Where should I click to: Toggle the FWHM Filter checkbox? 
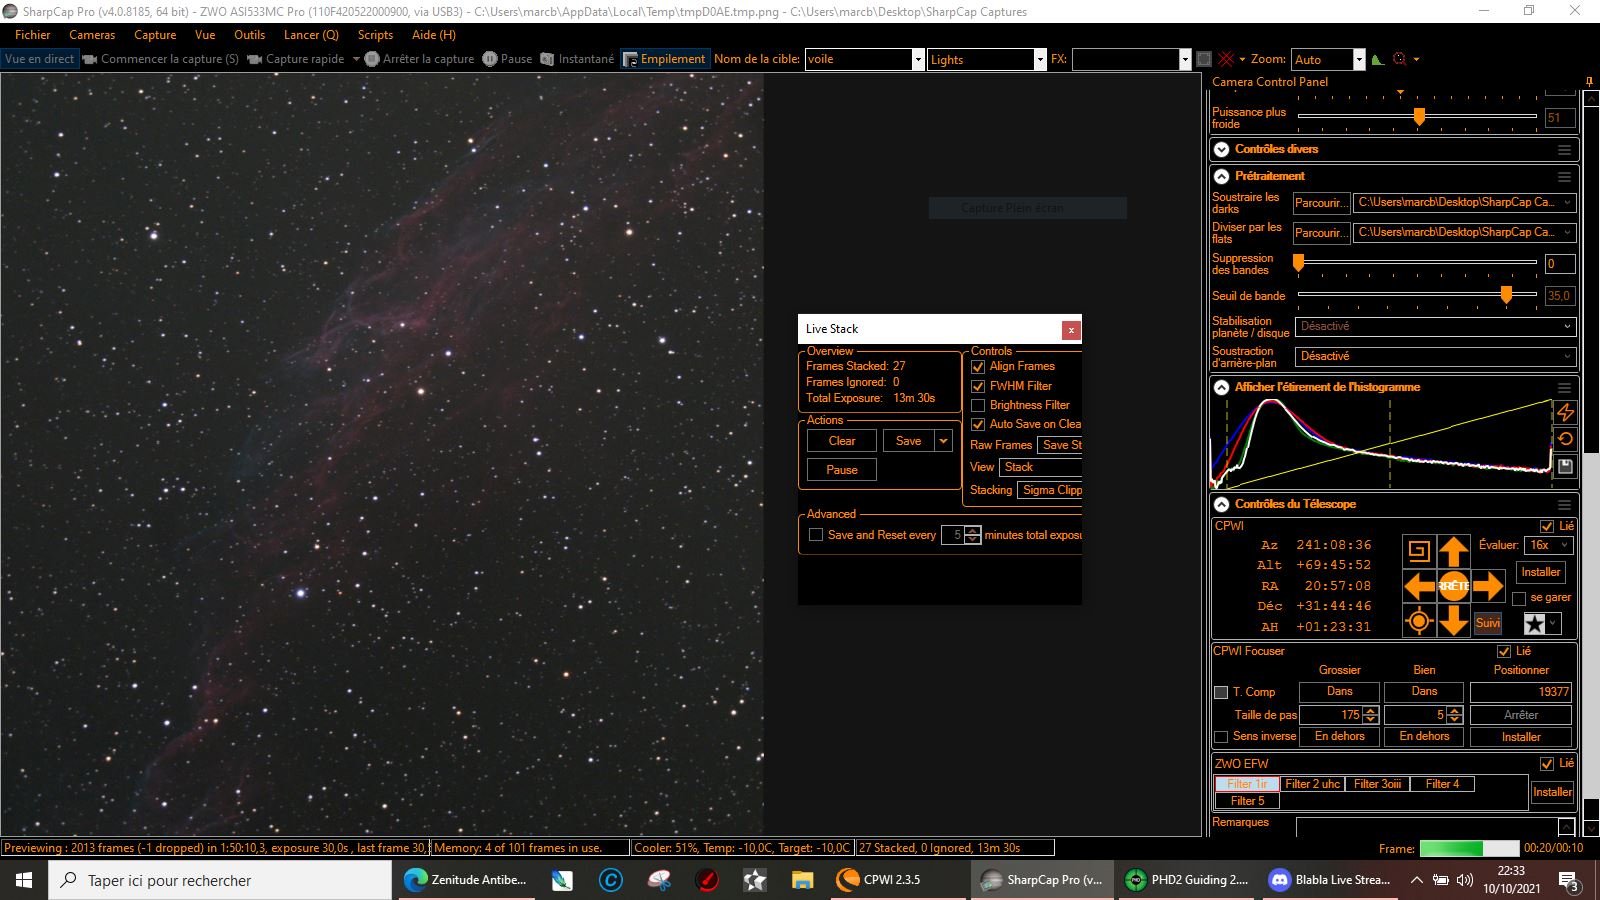click(978, 386)
